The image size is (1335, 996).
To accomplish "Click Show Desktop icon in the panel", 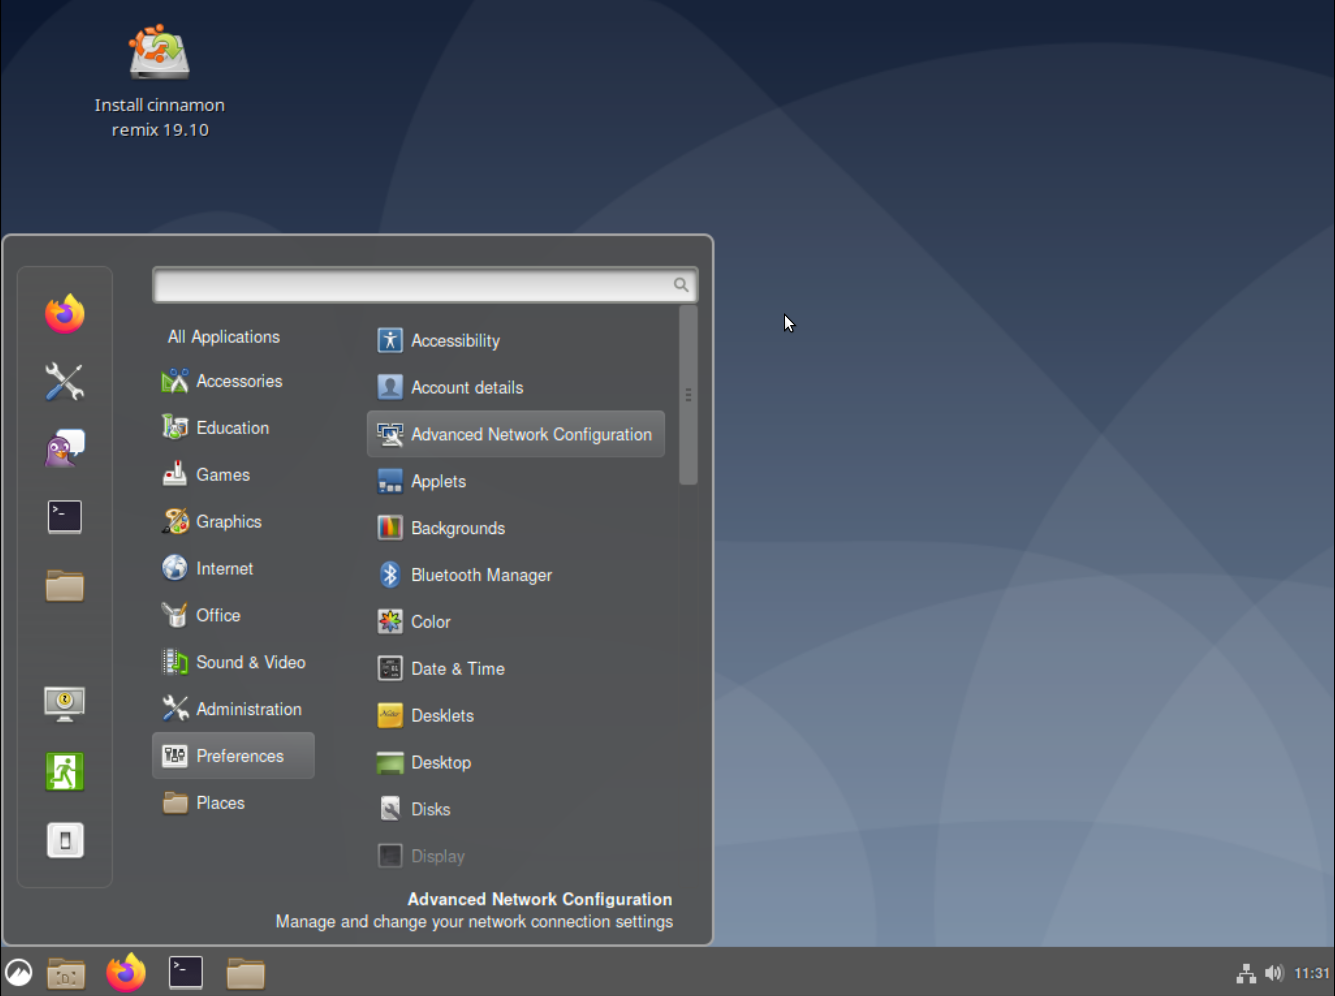I will [66, 973].
